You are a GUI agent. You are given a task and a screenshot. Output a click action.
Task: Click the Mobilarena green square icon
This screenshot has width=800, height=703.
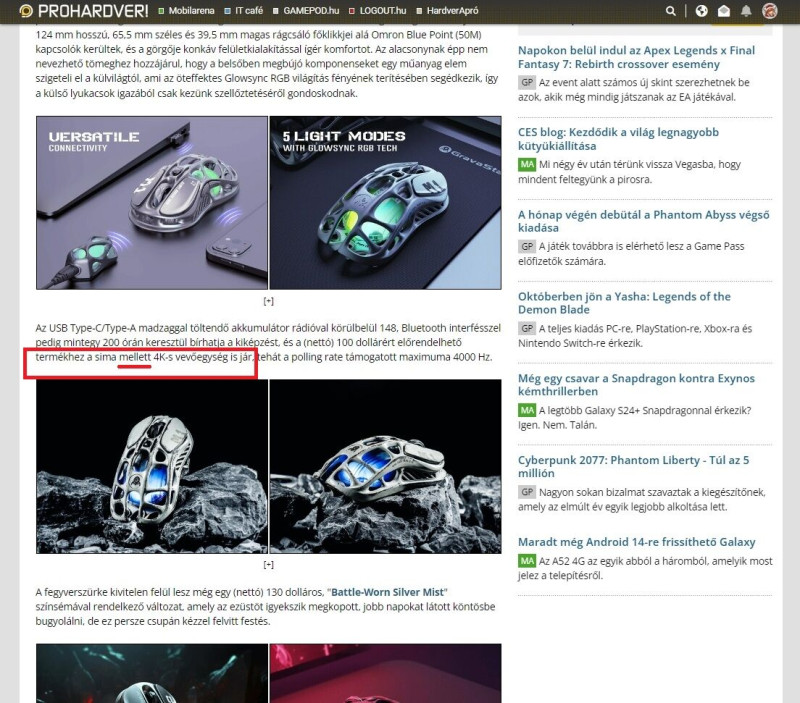161,11
